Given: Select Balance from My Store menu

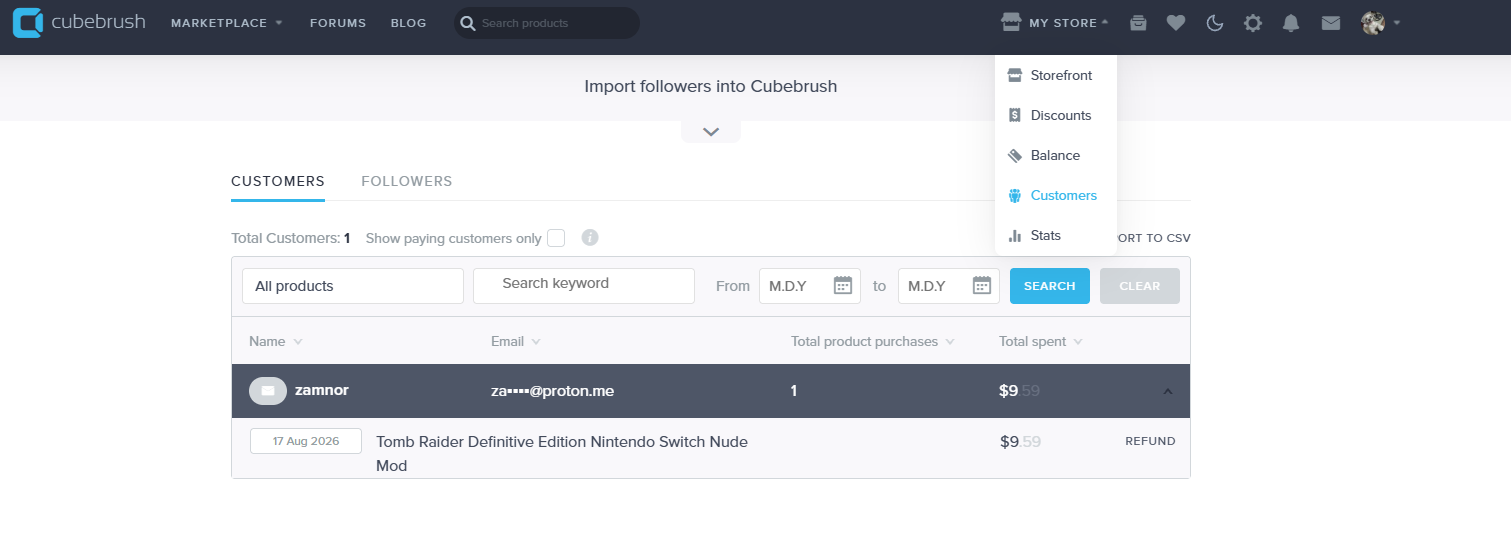Looking at the screenshot, I should [1055, 155].
